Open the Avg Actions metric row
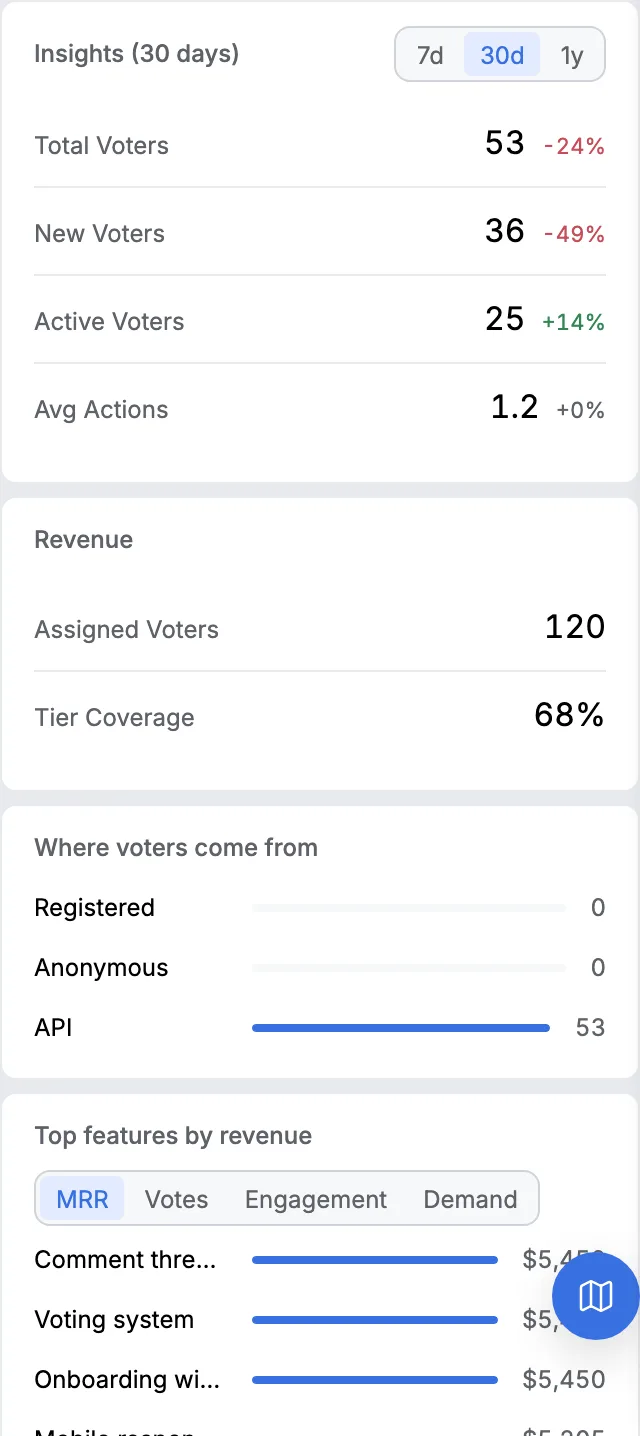The image size is (640, 1436). 320,408
